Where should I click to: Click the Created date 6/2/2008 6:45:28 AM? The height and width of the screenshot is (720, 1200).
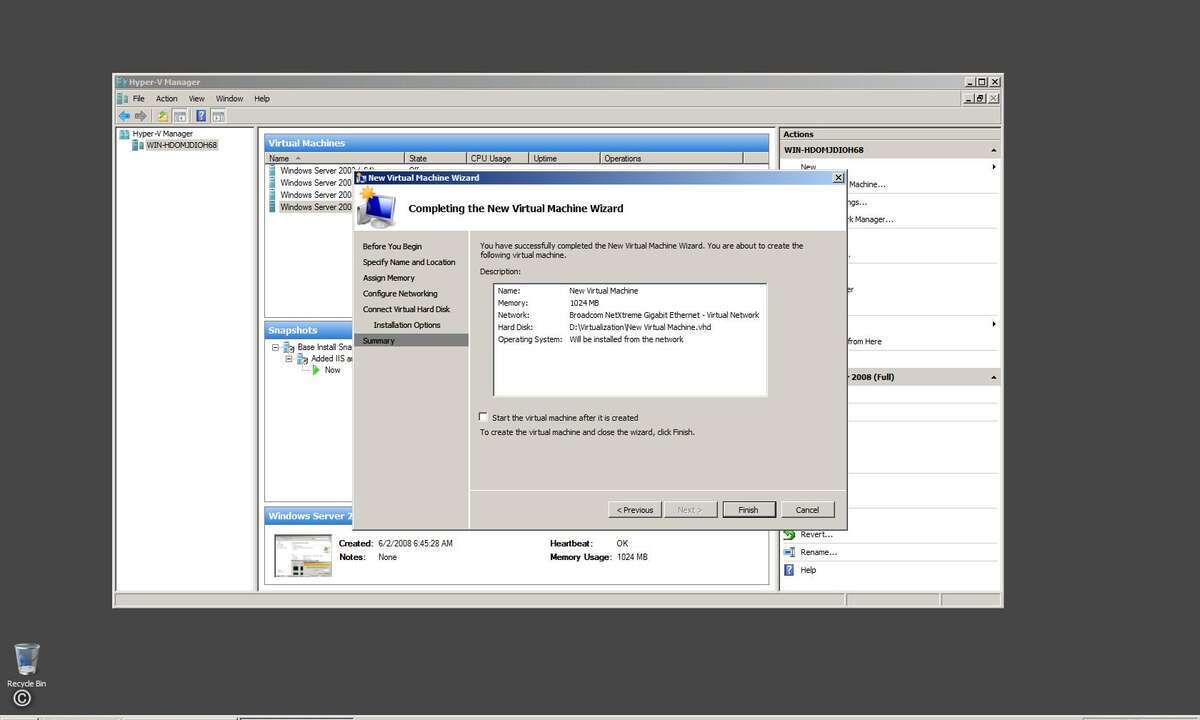(415, 543)
